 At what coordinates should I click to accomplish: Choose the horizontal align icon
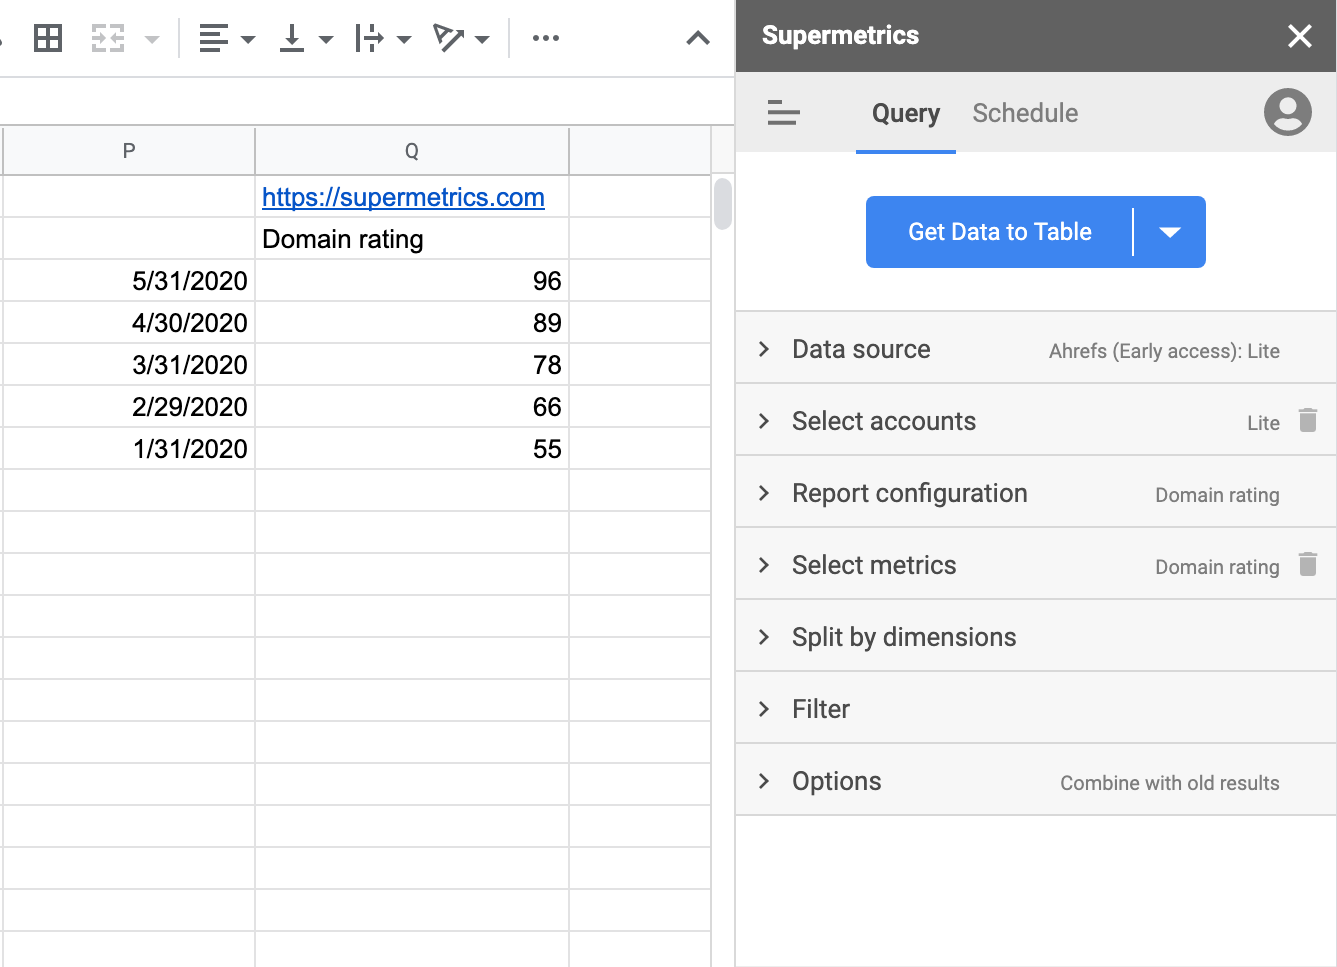tap(214, 39)
